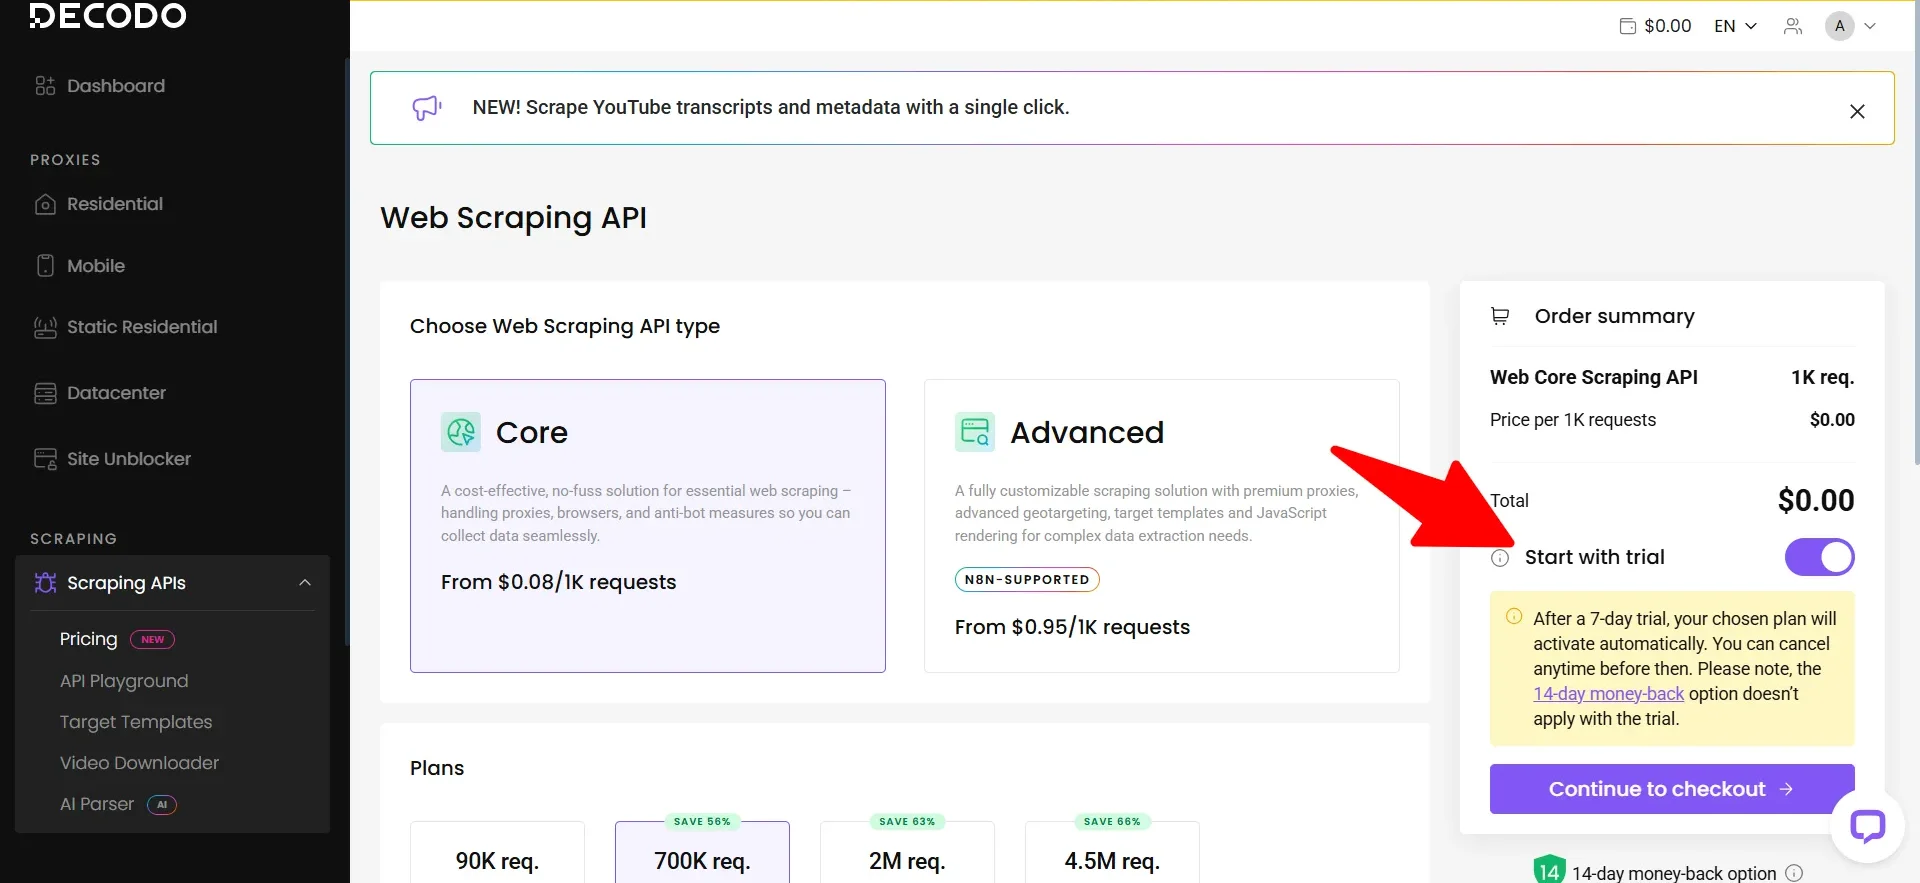The height and width of the screenshot is (883, 1920).
Task: Click the Site Unblocker icon
Action: 45,459
